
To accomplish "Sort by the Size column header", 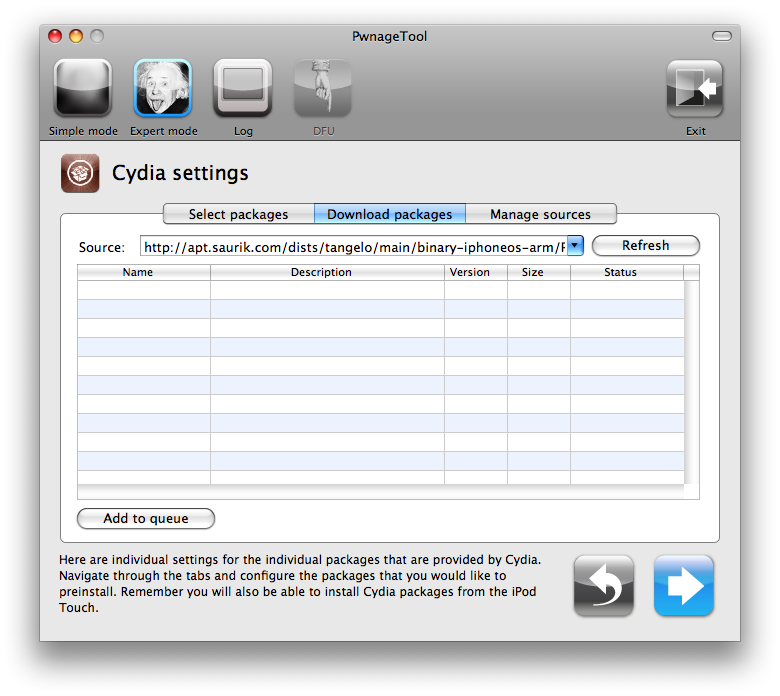I will 539,272.
